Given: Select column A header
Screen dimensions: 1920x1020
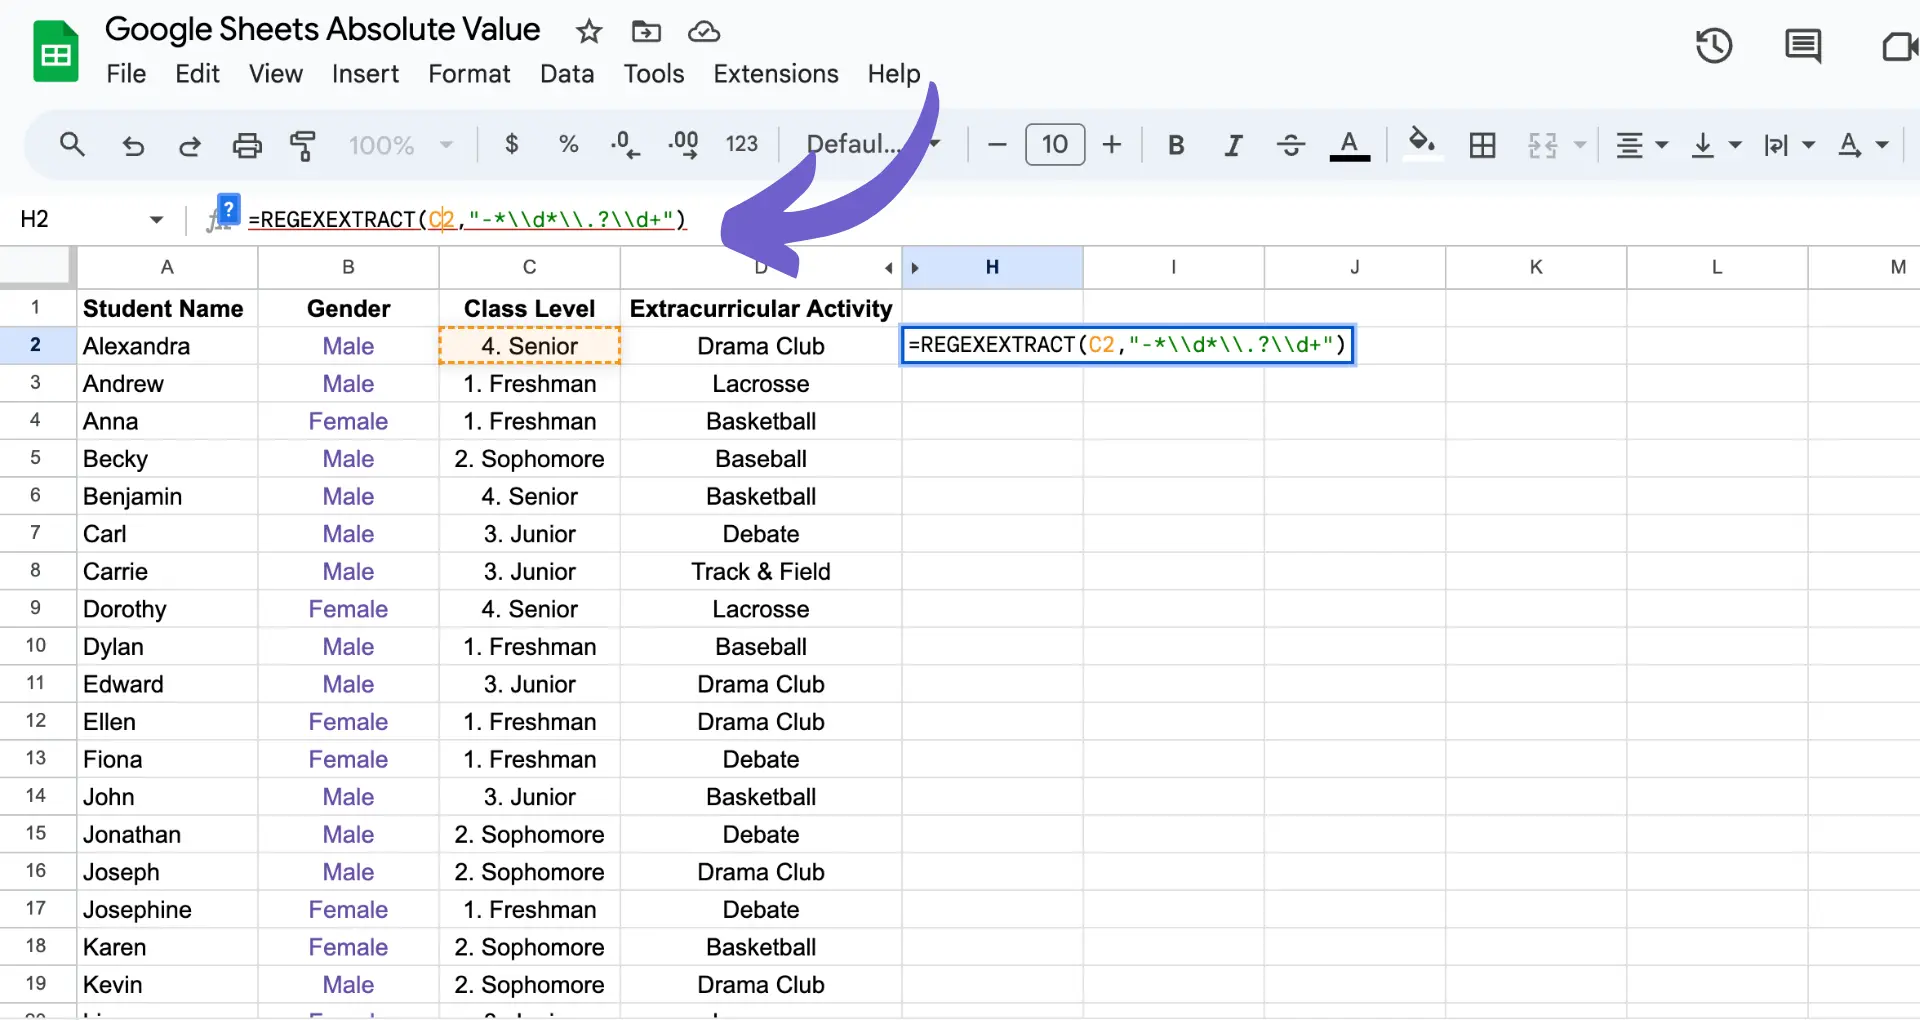Looking at the screenshot, I should (x=167, y=267).
